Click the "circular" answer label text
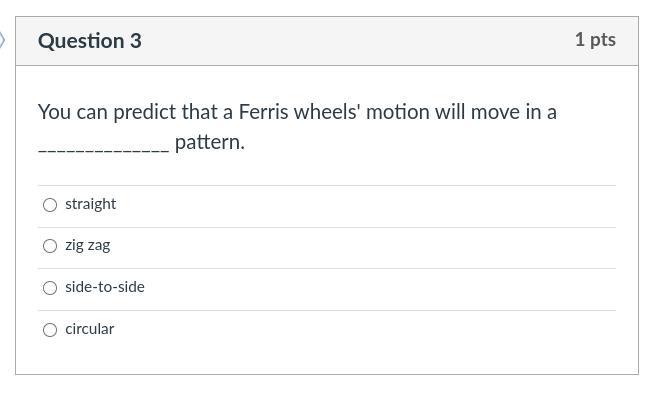The height and width of the screenshot is (405, 665). [89, 329]
